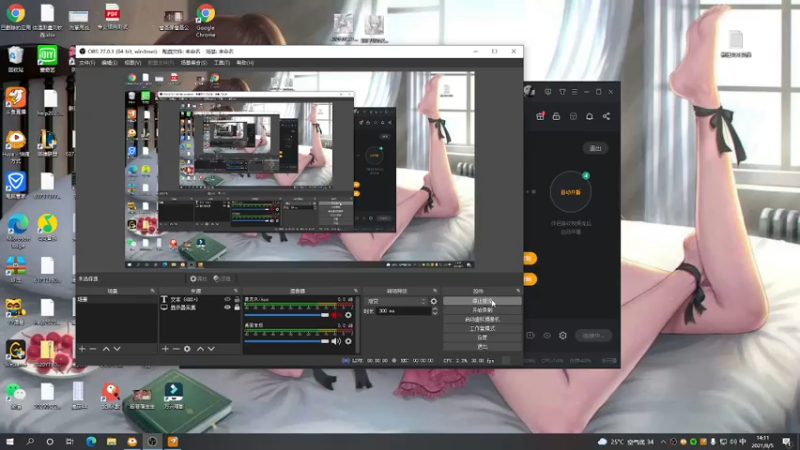Click the add source plus icon
This screenshot has height=450, width=800.
pos(165,349)
